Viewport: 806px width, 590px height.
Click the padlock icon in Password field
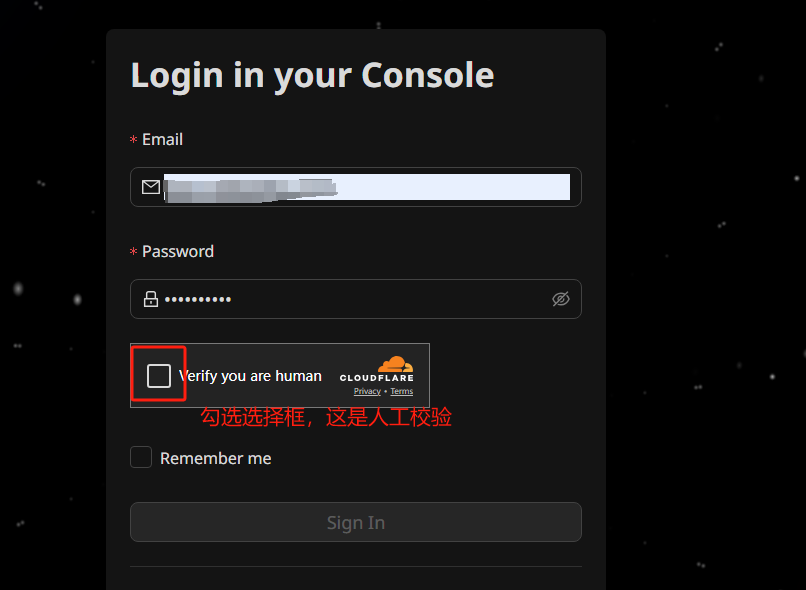(151, 299)
